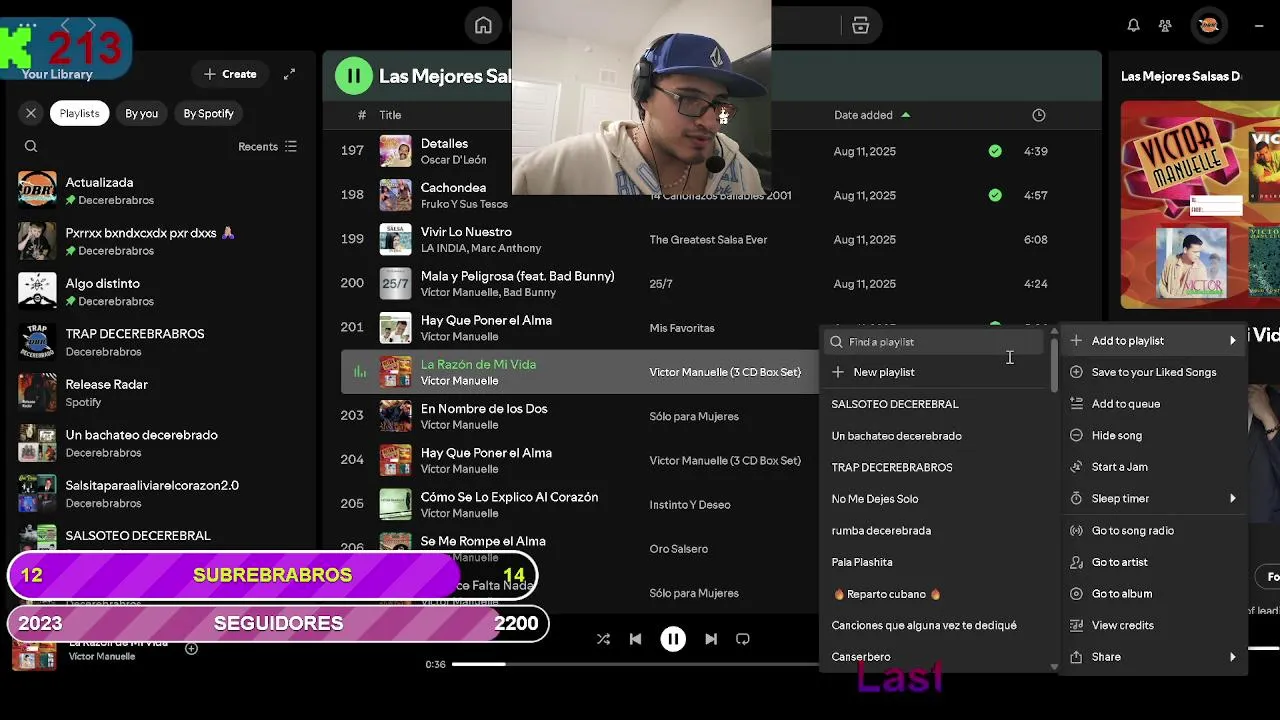1280x720 pixels.
Task: Sort by the Title column header
Action: [x=390, y=115]
